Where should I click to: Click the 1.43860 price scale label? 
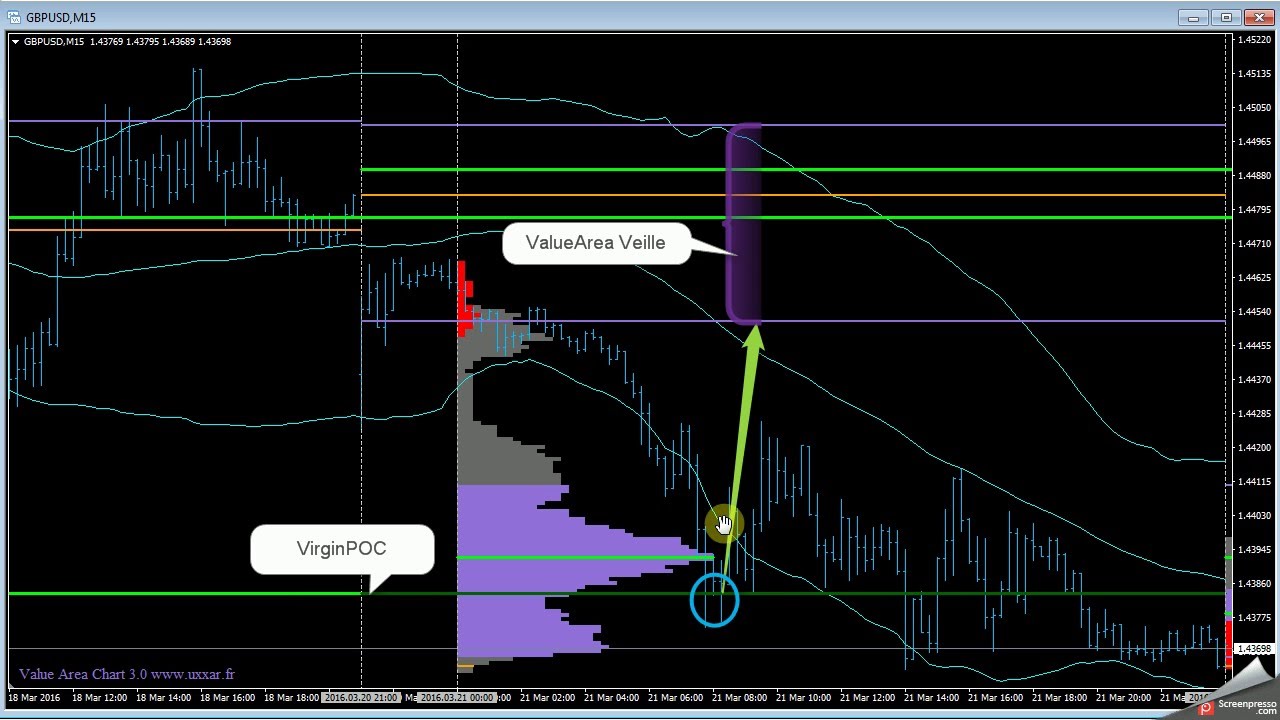point(1255,584)
